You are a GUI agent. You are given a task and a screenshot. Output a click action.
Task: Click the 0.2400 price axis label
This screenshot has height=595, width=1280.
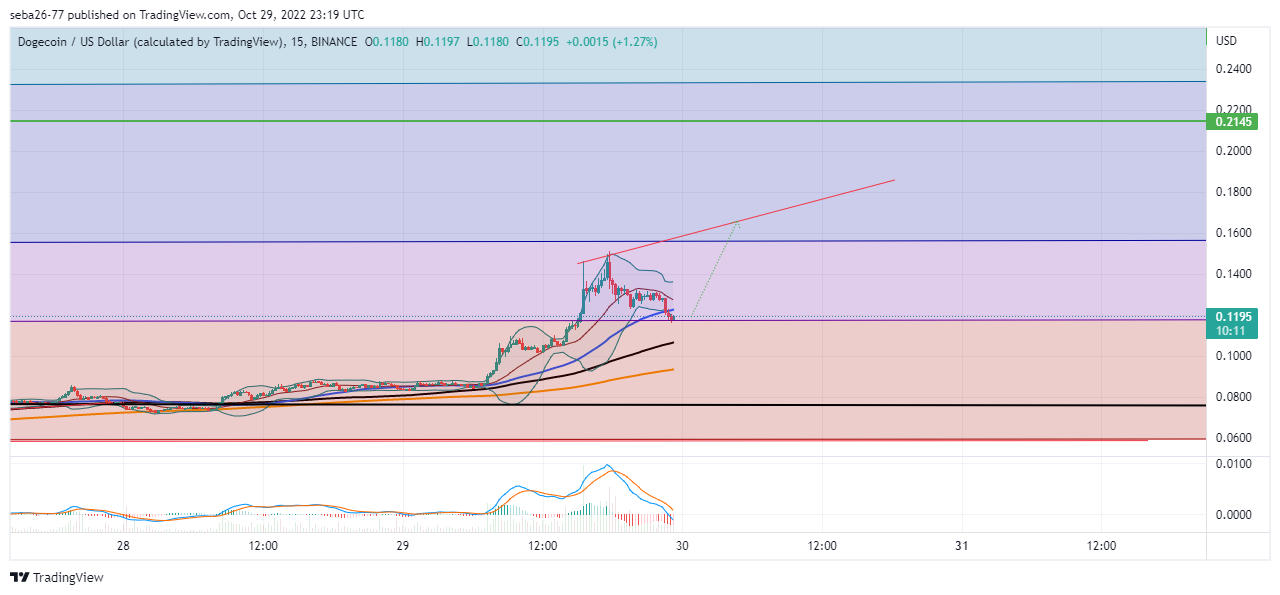click(x=1232, y=69)
